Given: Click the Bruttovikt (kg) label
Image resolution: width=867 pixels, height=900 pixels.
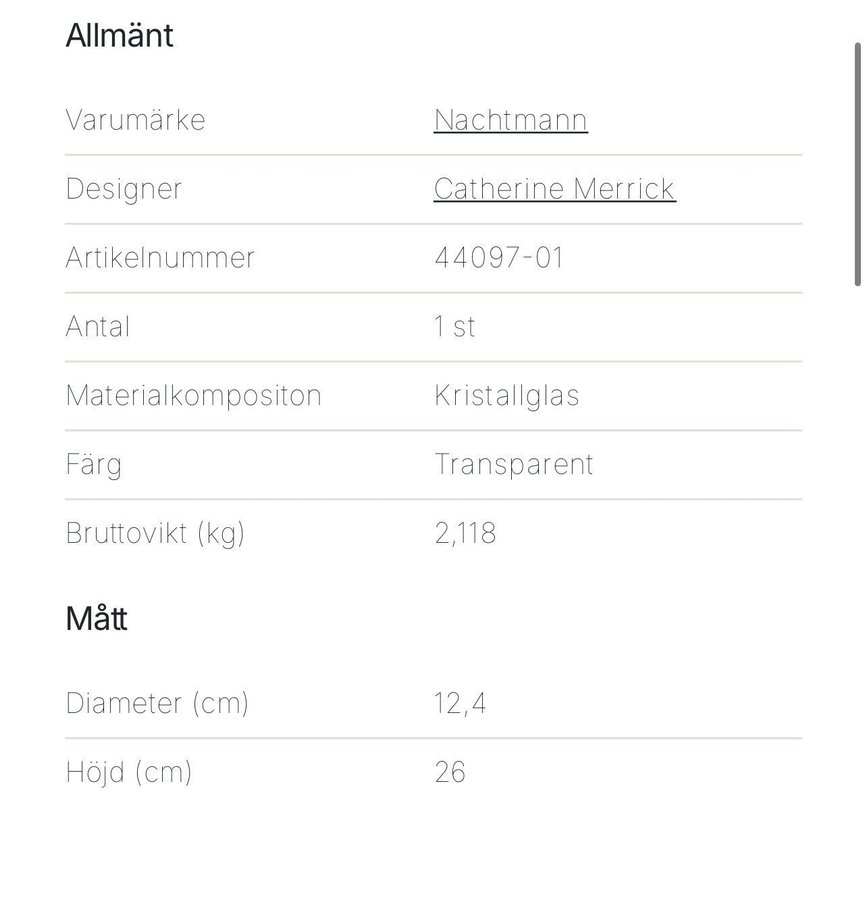Looking at the screenshot, I should point(155,534).
